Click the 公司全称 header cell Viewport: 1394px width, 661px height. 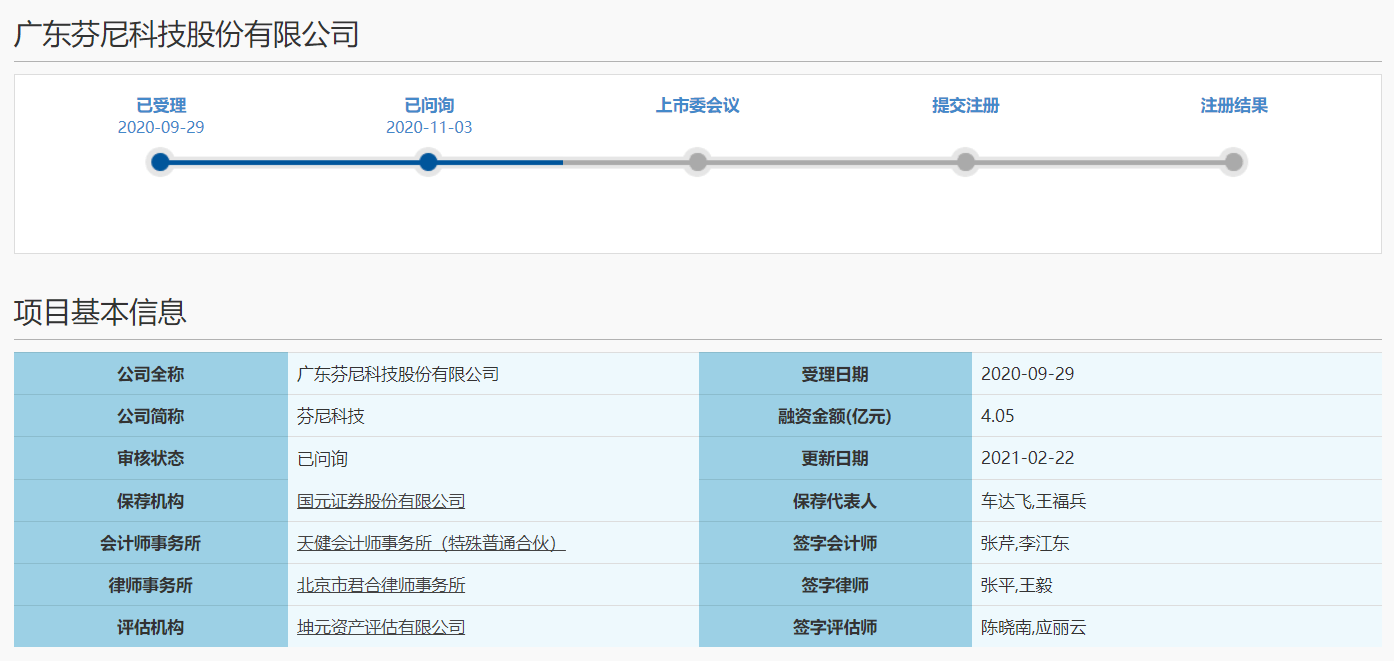[151, 374]
